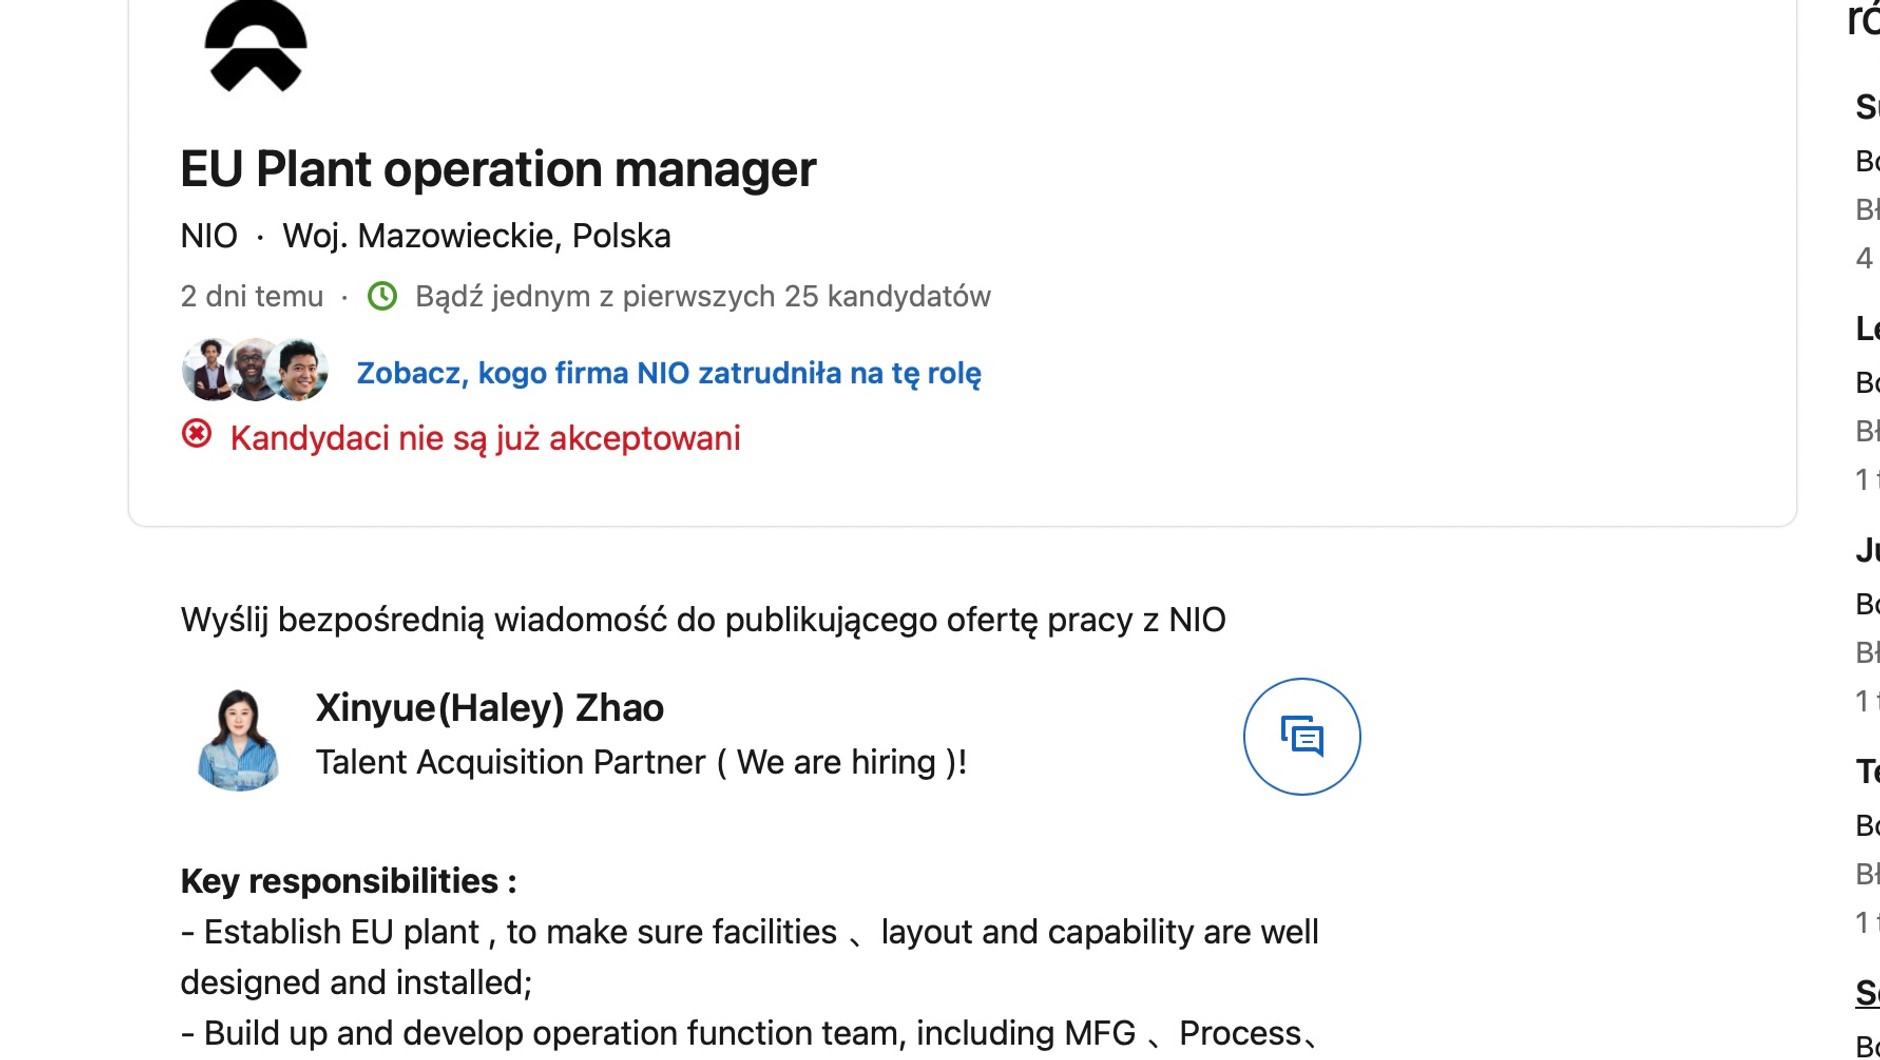Click the NIO company logo
Image resolution: width=1880 pixels, height=1060 pixels.
[x=255, y=46]
